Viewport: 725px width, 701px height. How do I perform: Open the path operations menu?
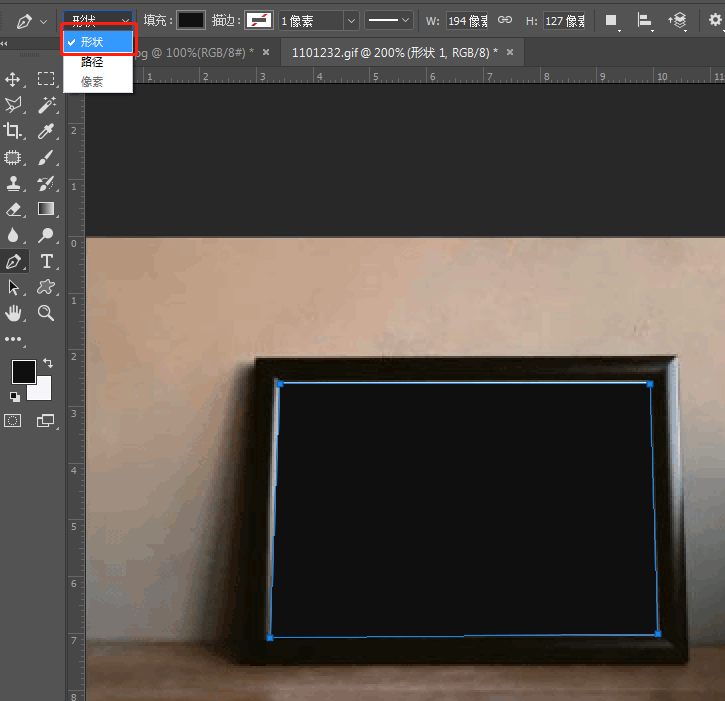(611, 20)
